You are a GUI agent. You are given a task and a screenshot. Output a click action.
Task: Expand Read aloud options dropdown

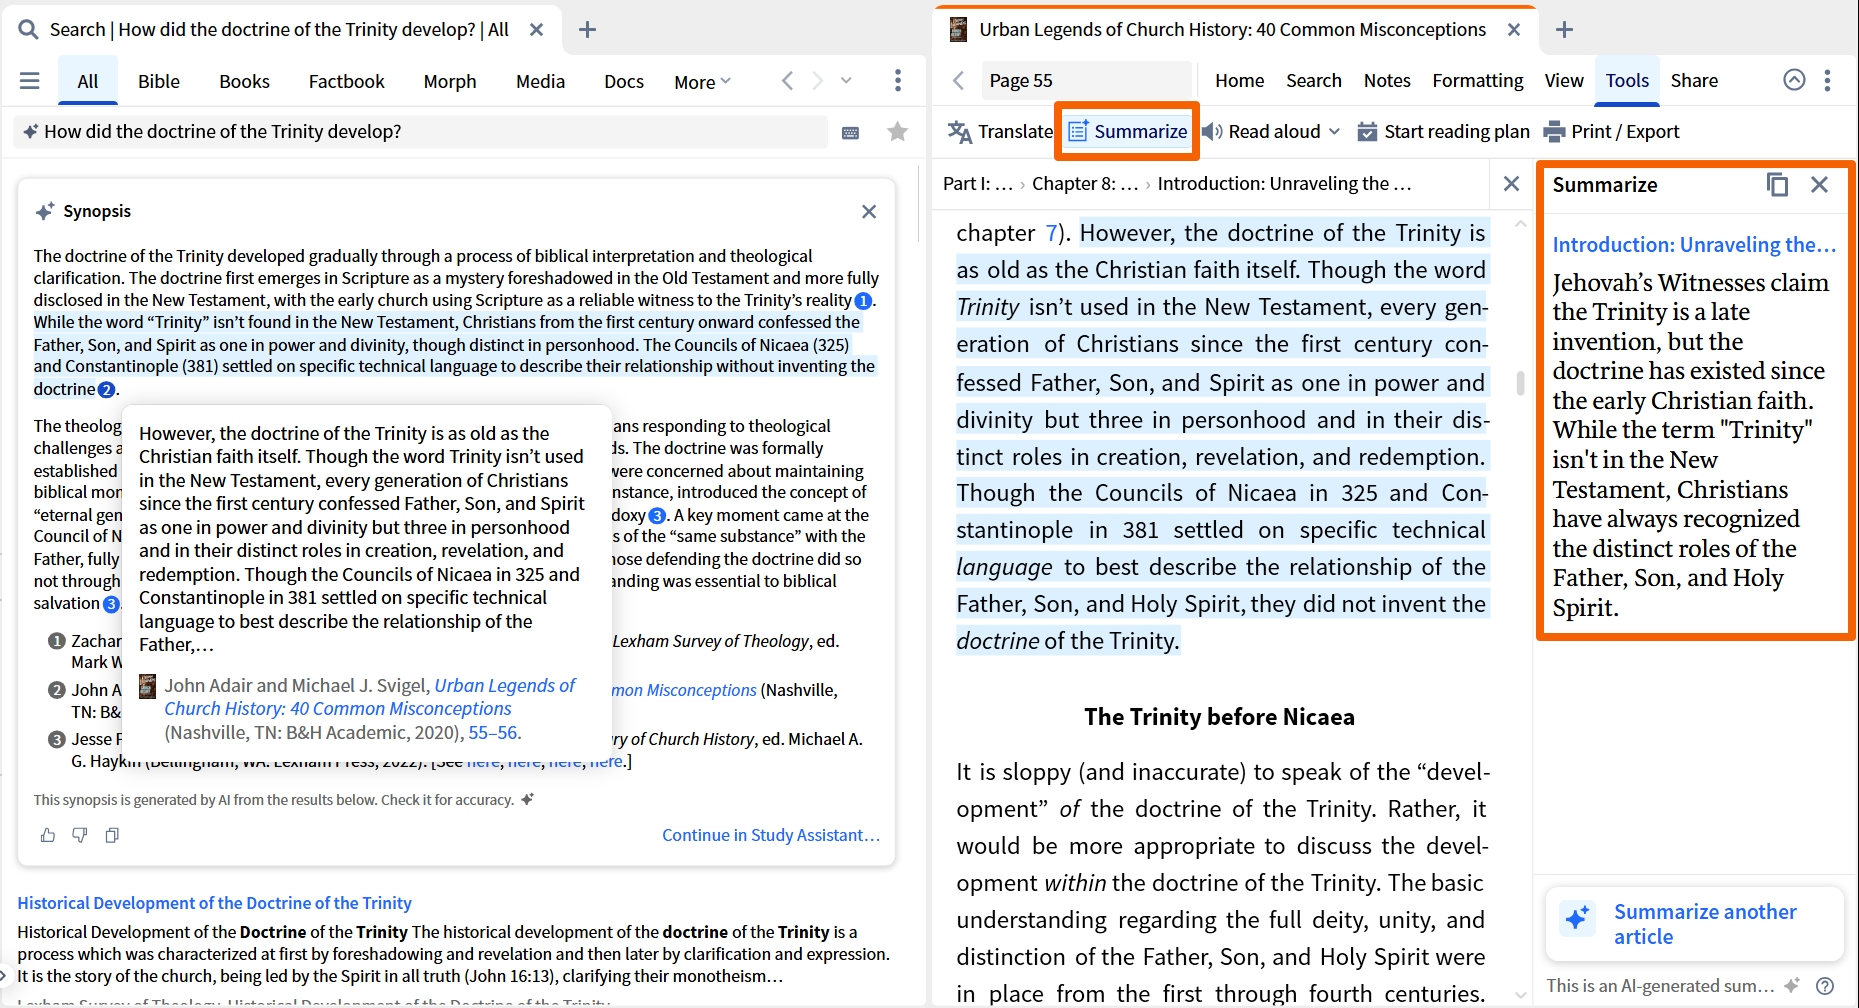tap(1335, 132)
